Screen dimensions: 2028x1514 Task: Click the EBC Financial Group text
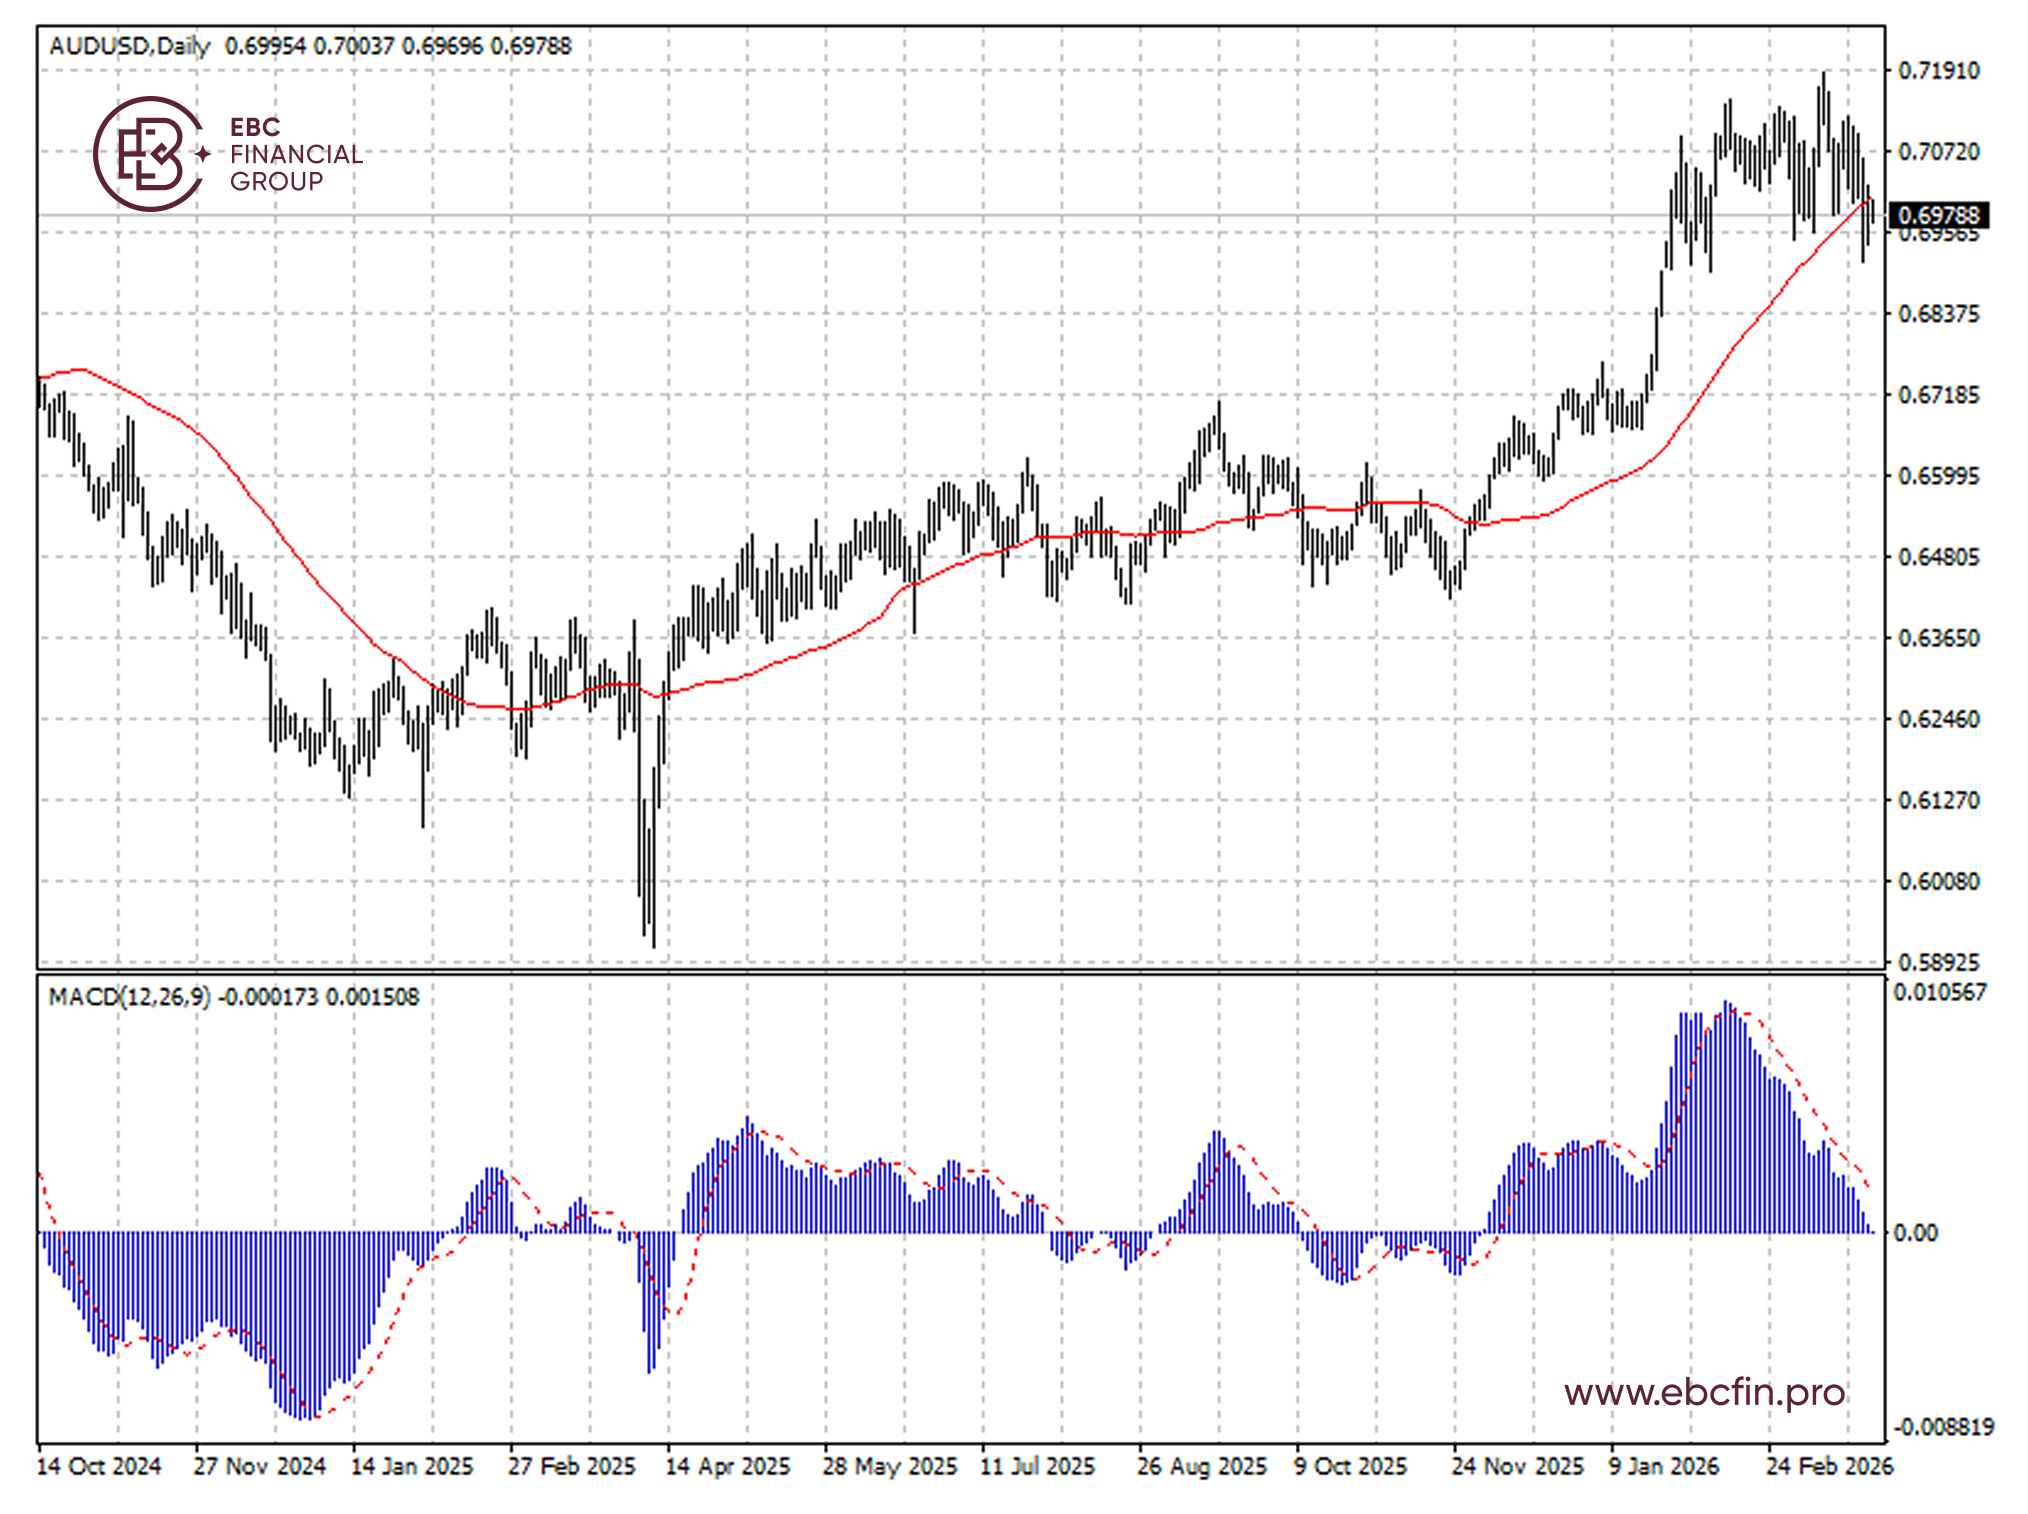click(x=295, y=154)
